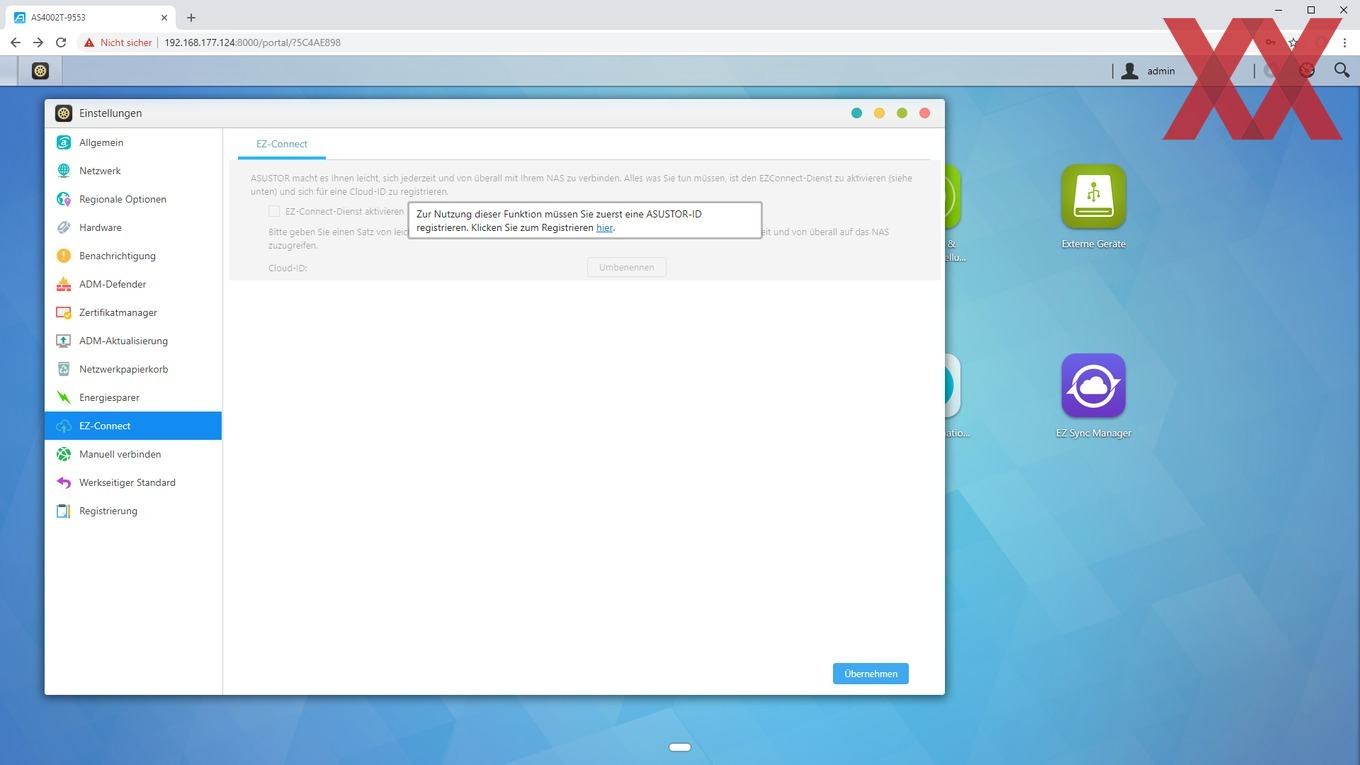Go to ADM-Defender settings
This screenshot has height=765, width=1360.
point(133,284)
